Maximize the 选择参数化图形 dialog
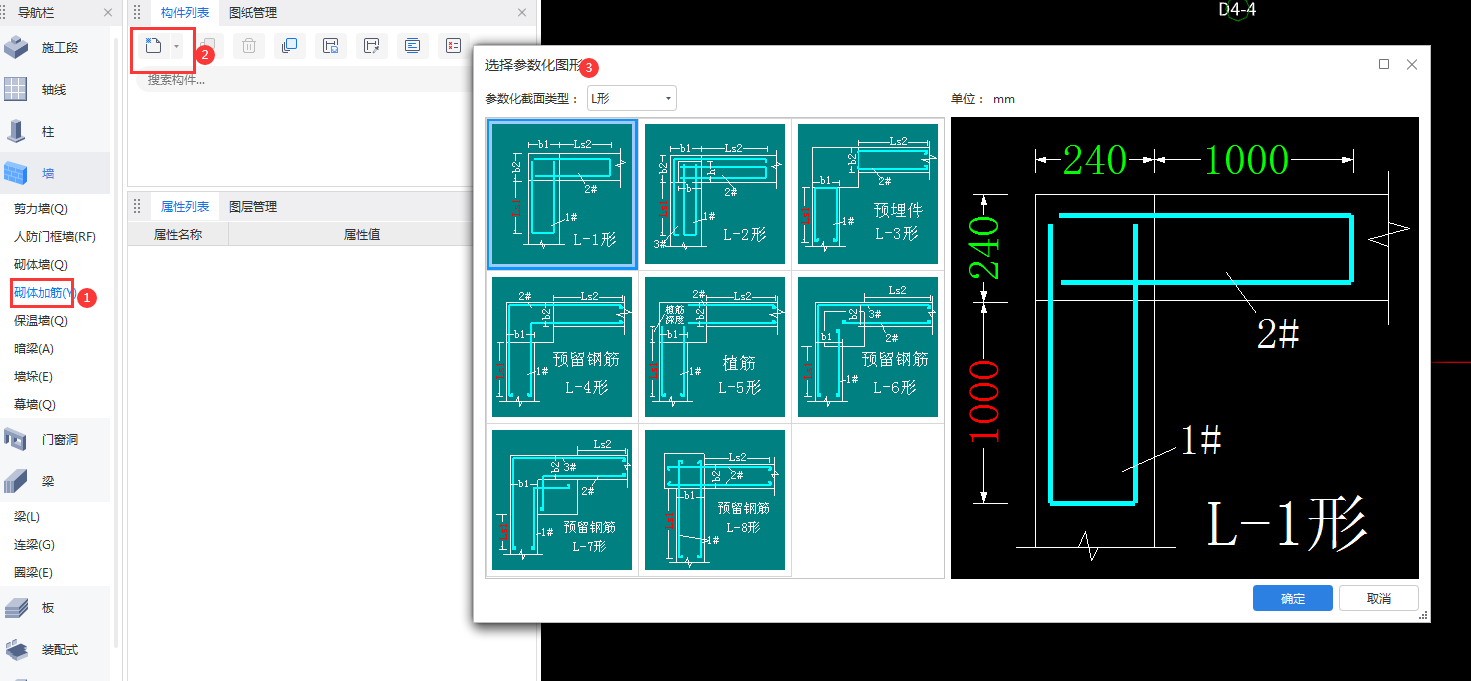The image size is (1471, 681). tap(1384, 64)
